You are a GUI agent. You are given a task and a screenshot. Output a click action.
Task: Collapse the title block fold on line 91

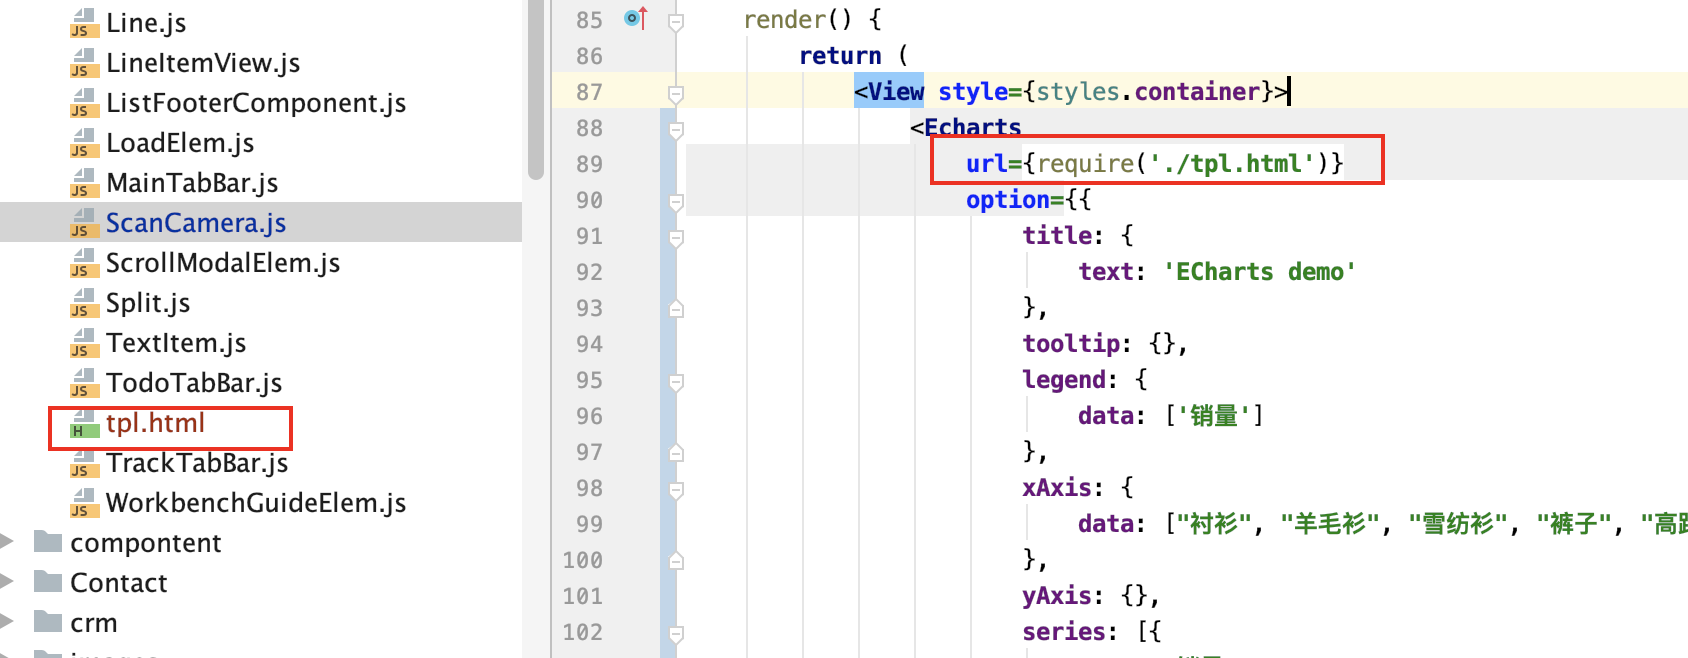(x=676, y=238)
